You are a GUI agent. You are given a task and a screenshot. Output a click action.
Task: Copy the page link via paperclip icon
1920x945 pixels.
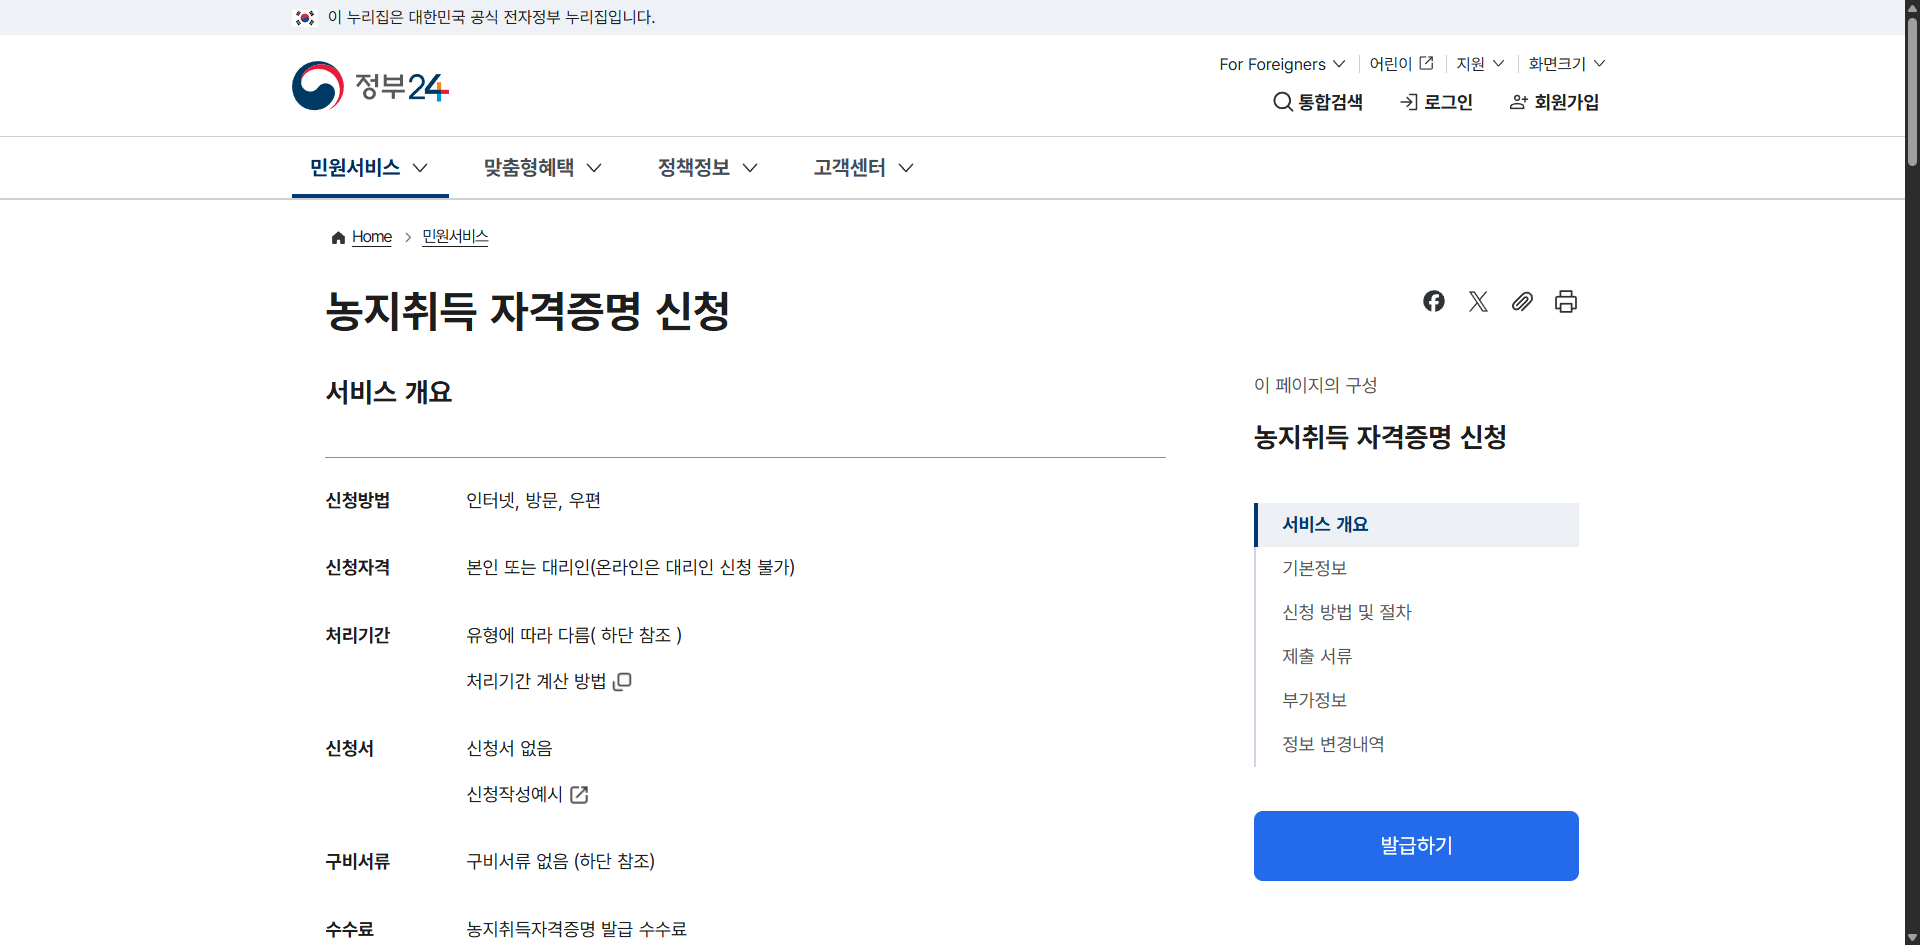coord(1522,301)
